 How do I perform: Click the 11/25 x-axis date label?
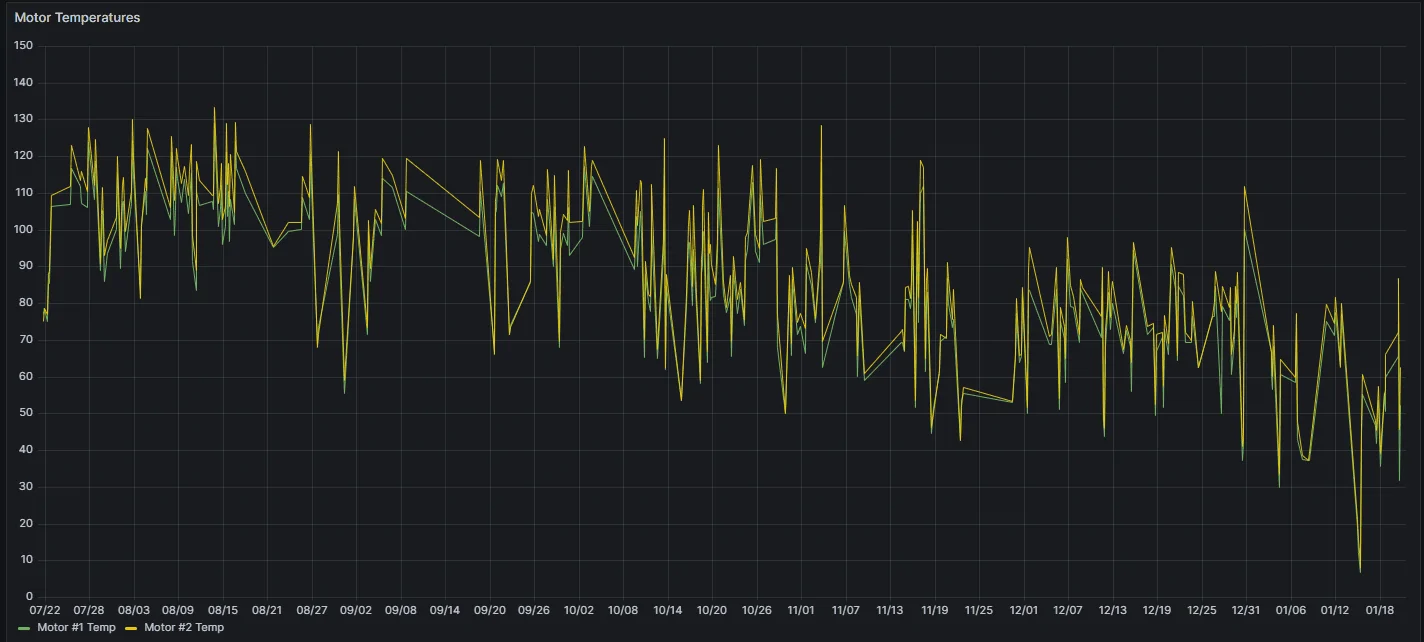point(979,609)
